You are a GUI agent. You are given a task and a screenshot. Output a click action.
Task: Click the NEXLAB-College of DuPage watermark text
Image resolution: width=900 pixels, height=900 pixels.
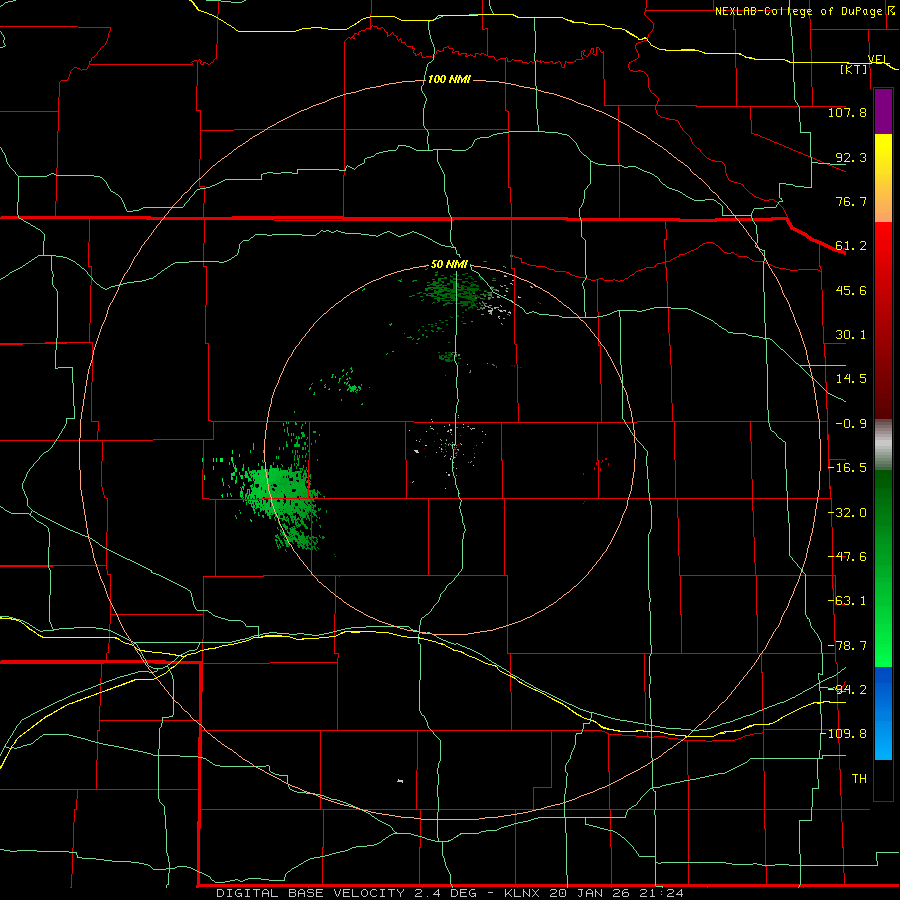coord(798,11)
